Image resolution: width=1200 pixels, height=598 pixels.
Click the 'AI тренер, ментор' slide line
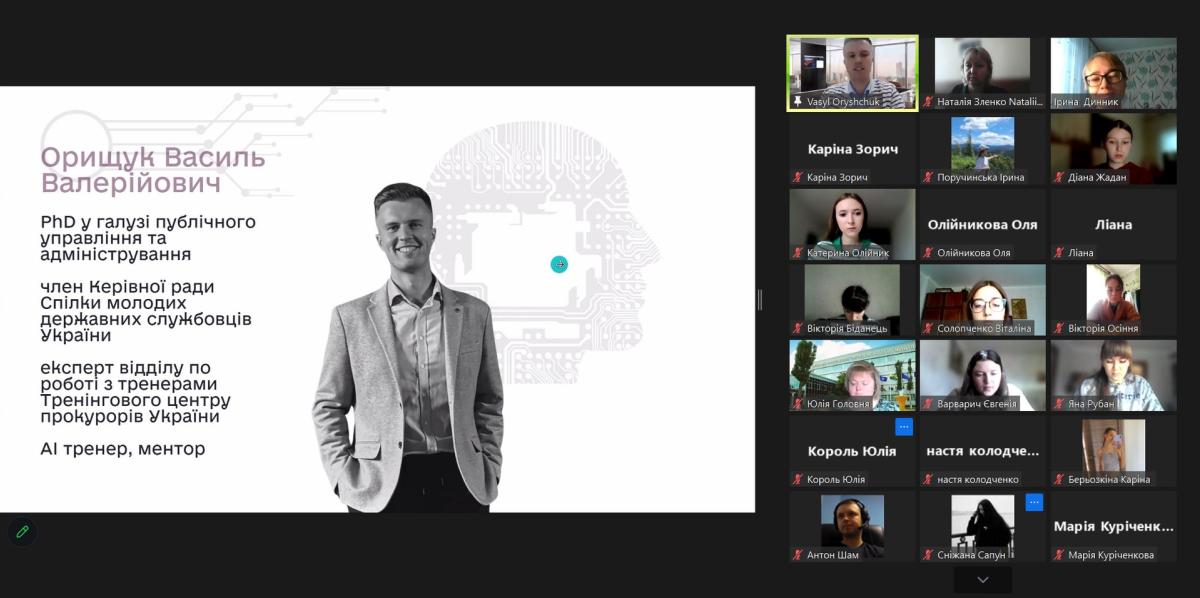(123, 449)
